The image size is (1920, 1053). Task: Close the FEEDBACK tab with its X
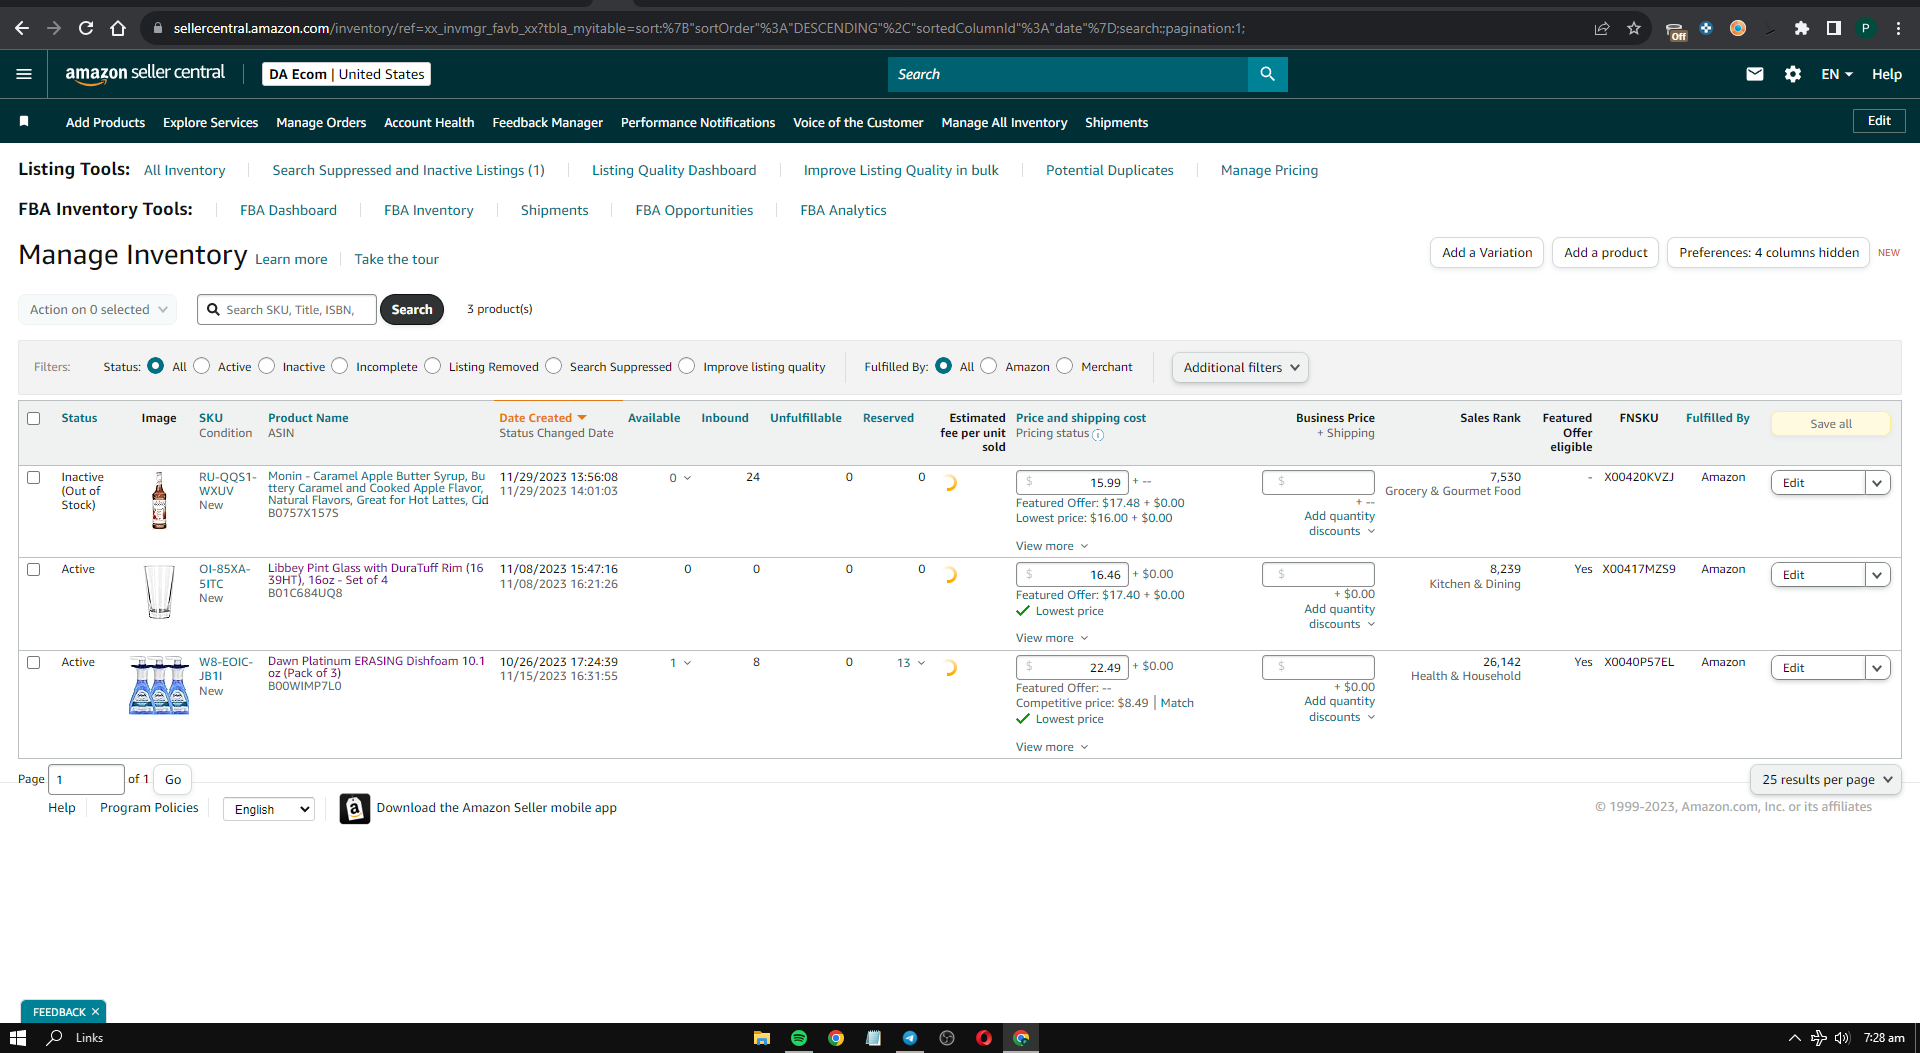[x=95, y=1012]
